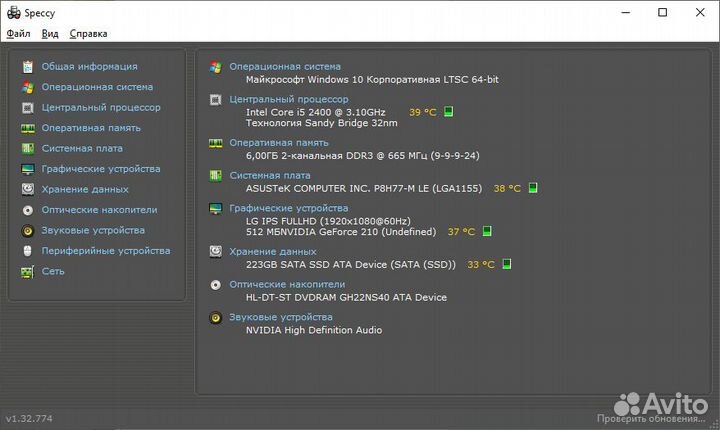This screenshot has width=720, height=430.
Task: Click the Графические устройства heading in summary
Action: (289, 208)
